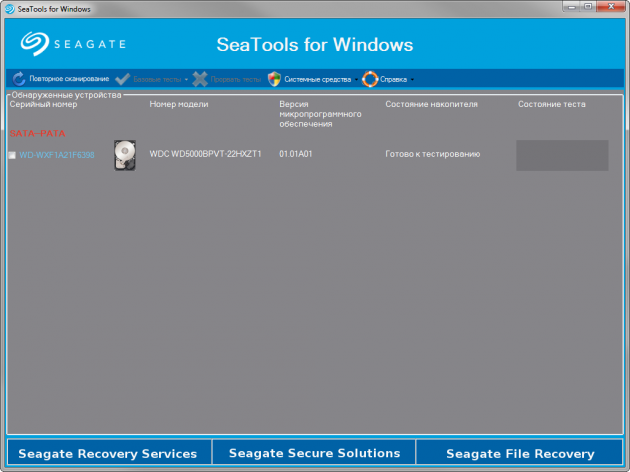
Task: Click the Состояние теста column header
Action: tap(552, 104)
